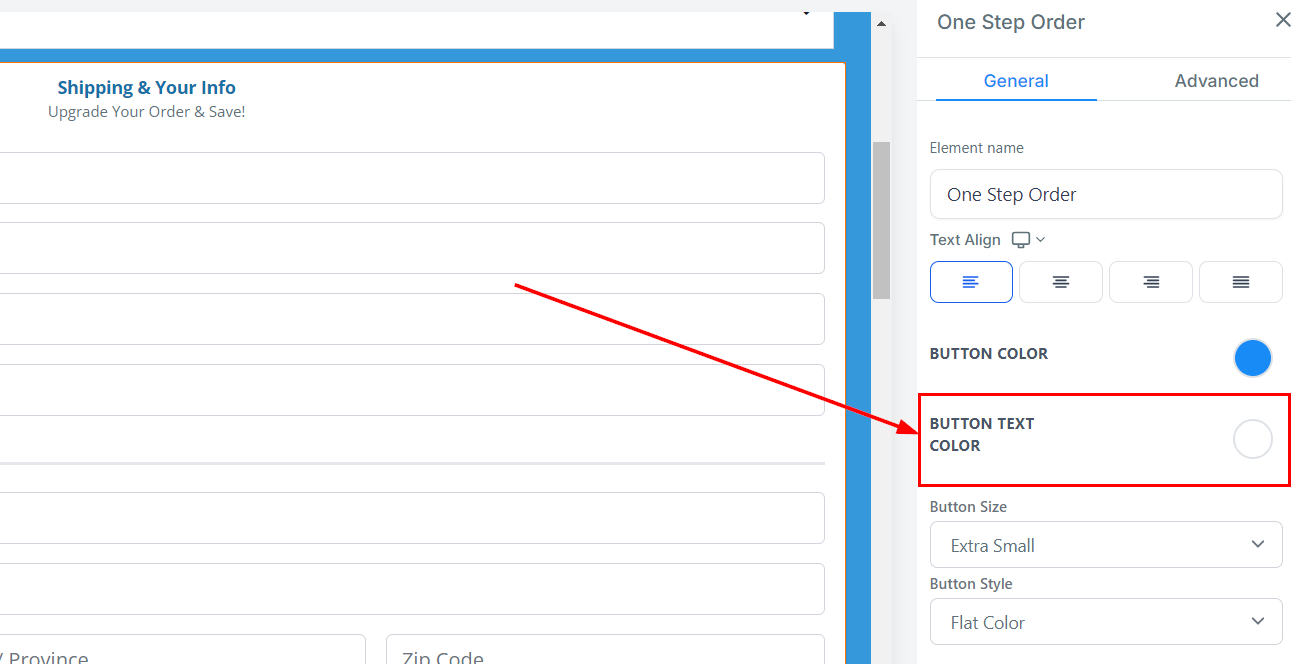The image size is (1291, 664).
Task: Select the center text align icon
Action: 1060,282
